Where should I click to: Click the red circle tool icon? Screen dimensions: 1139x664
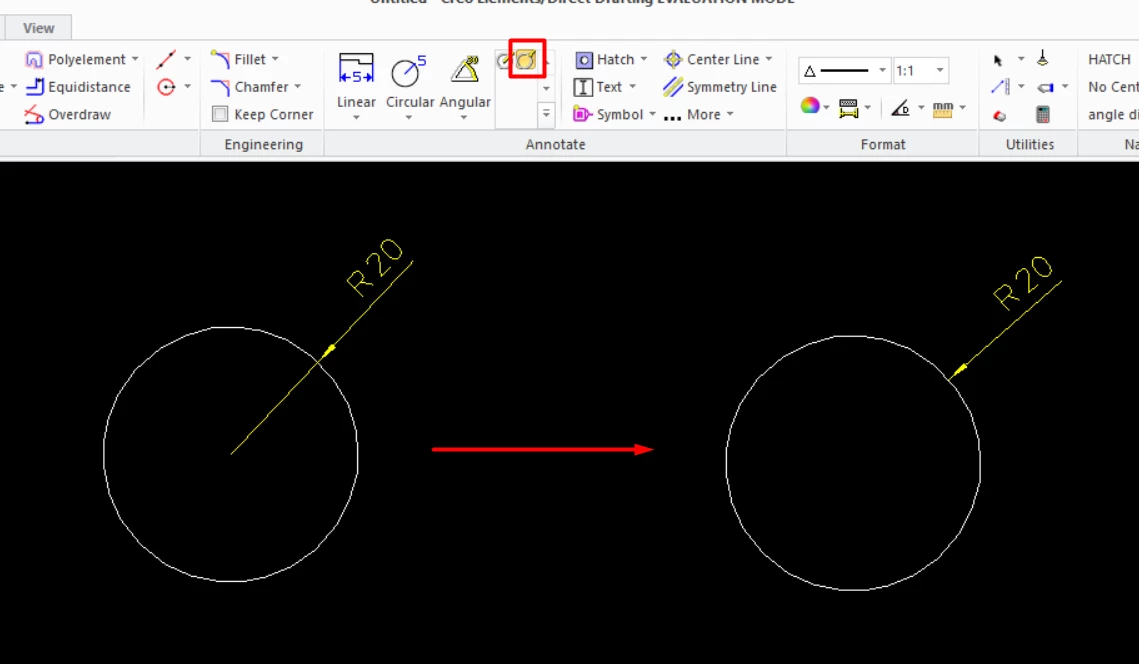pyautogui.click(x=166, y=87)
